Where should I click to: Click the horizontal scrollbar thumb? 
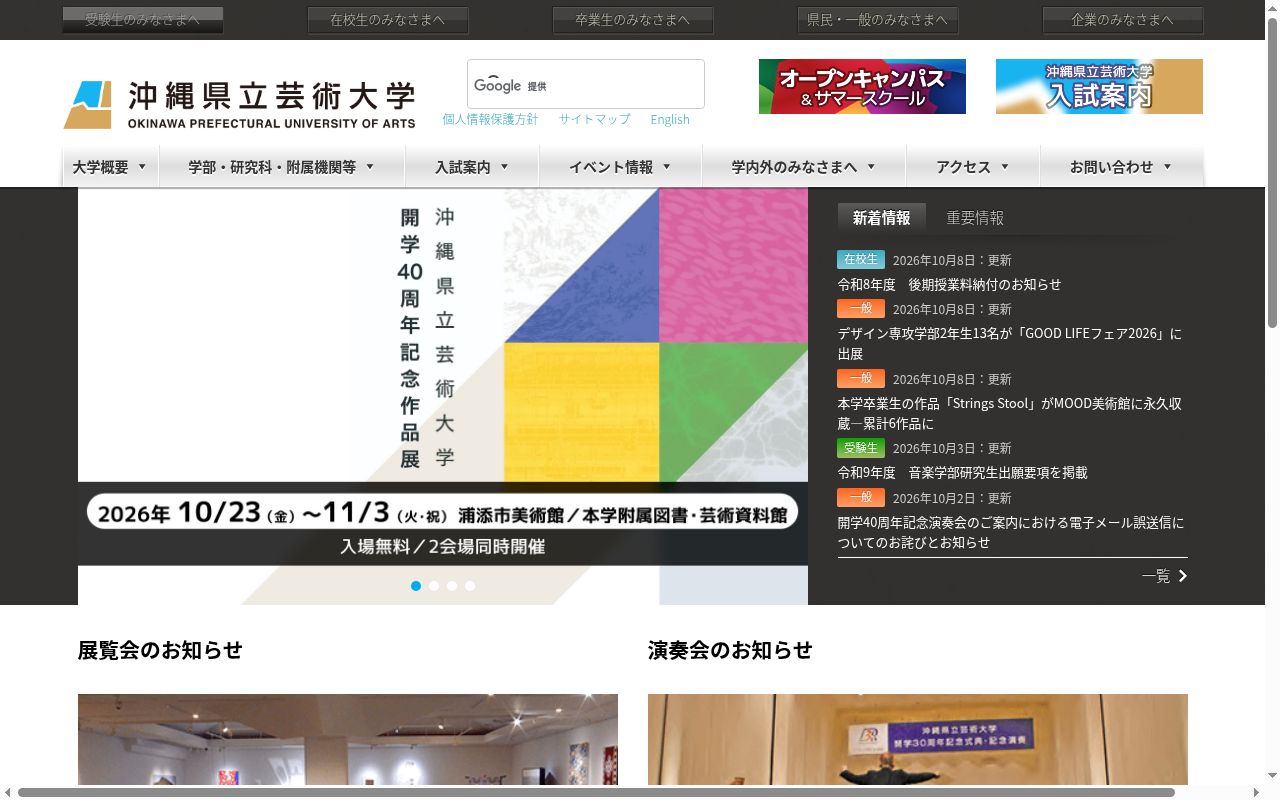pos(596,793)
